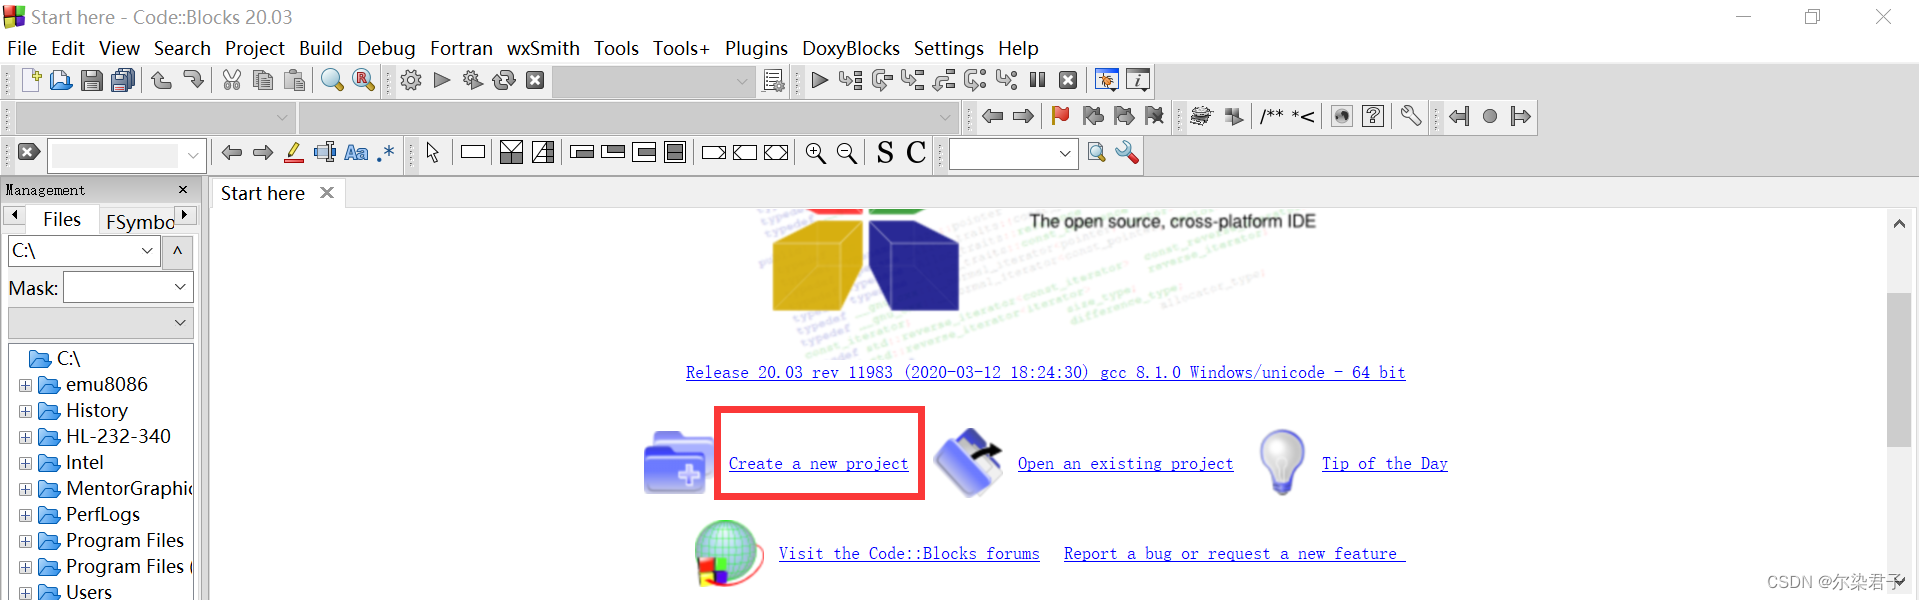1919x600 pixels.
Task: Open the File menu
Action: pos(22,48)
